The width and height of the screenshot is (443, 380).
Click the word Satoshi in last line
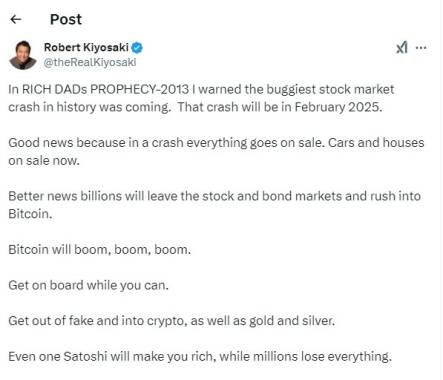point(85,356)
